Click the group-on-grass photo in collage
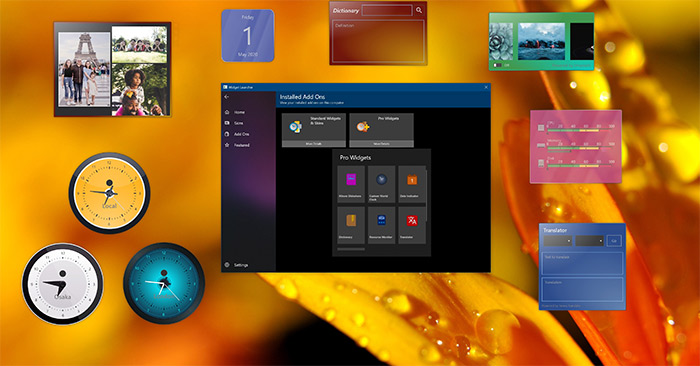The image size is (700, 366). pyautogui.click(x=139, y=44)
